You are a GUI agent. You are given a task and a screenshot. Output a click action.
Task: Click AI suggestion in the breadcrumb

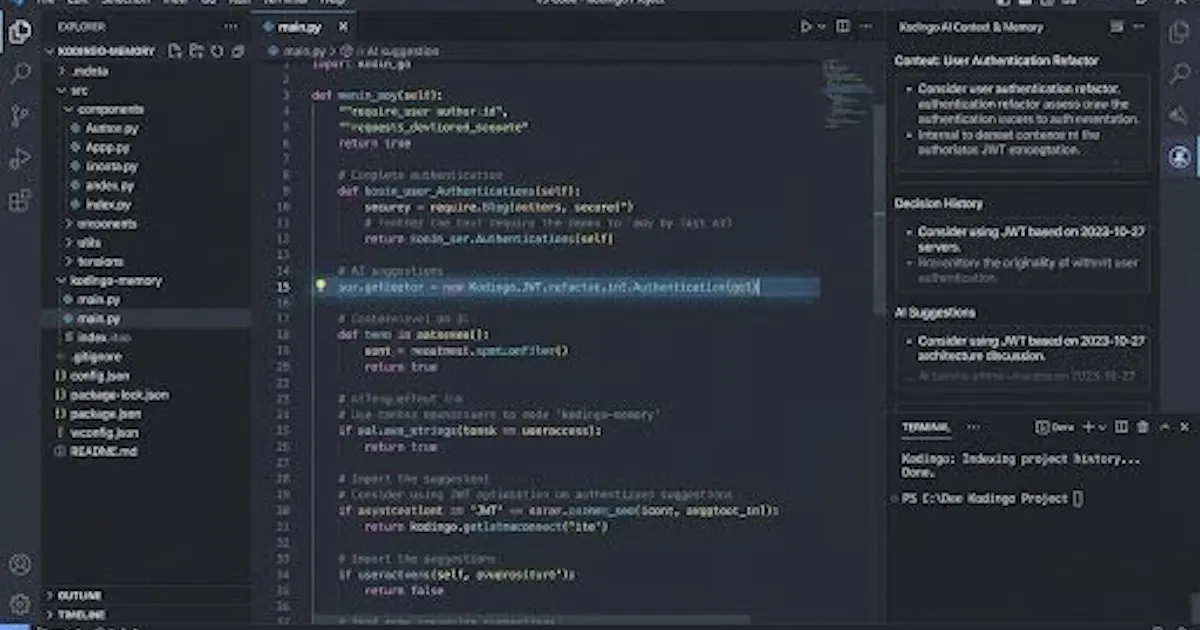point(402,50)
